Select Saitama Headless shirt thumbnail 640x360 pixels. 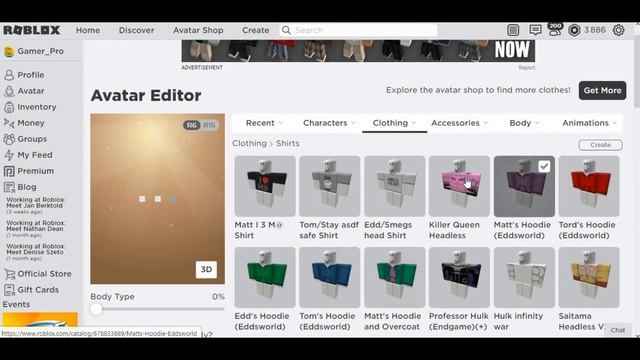589,277
